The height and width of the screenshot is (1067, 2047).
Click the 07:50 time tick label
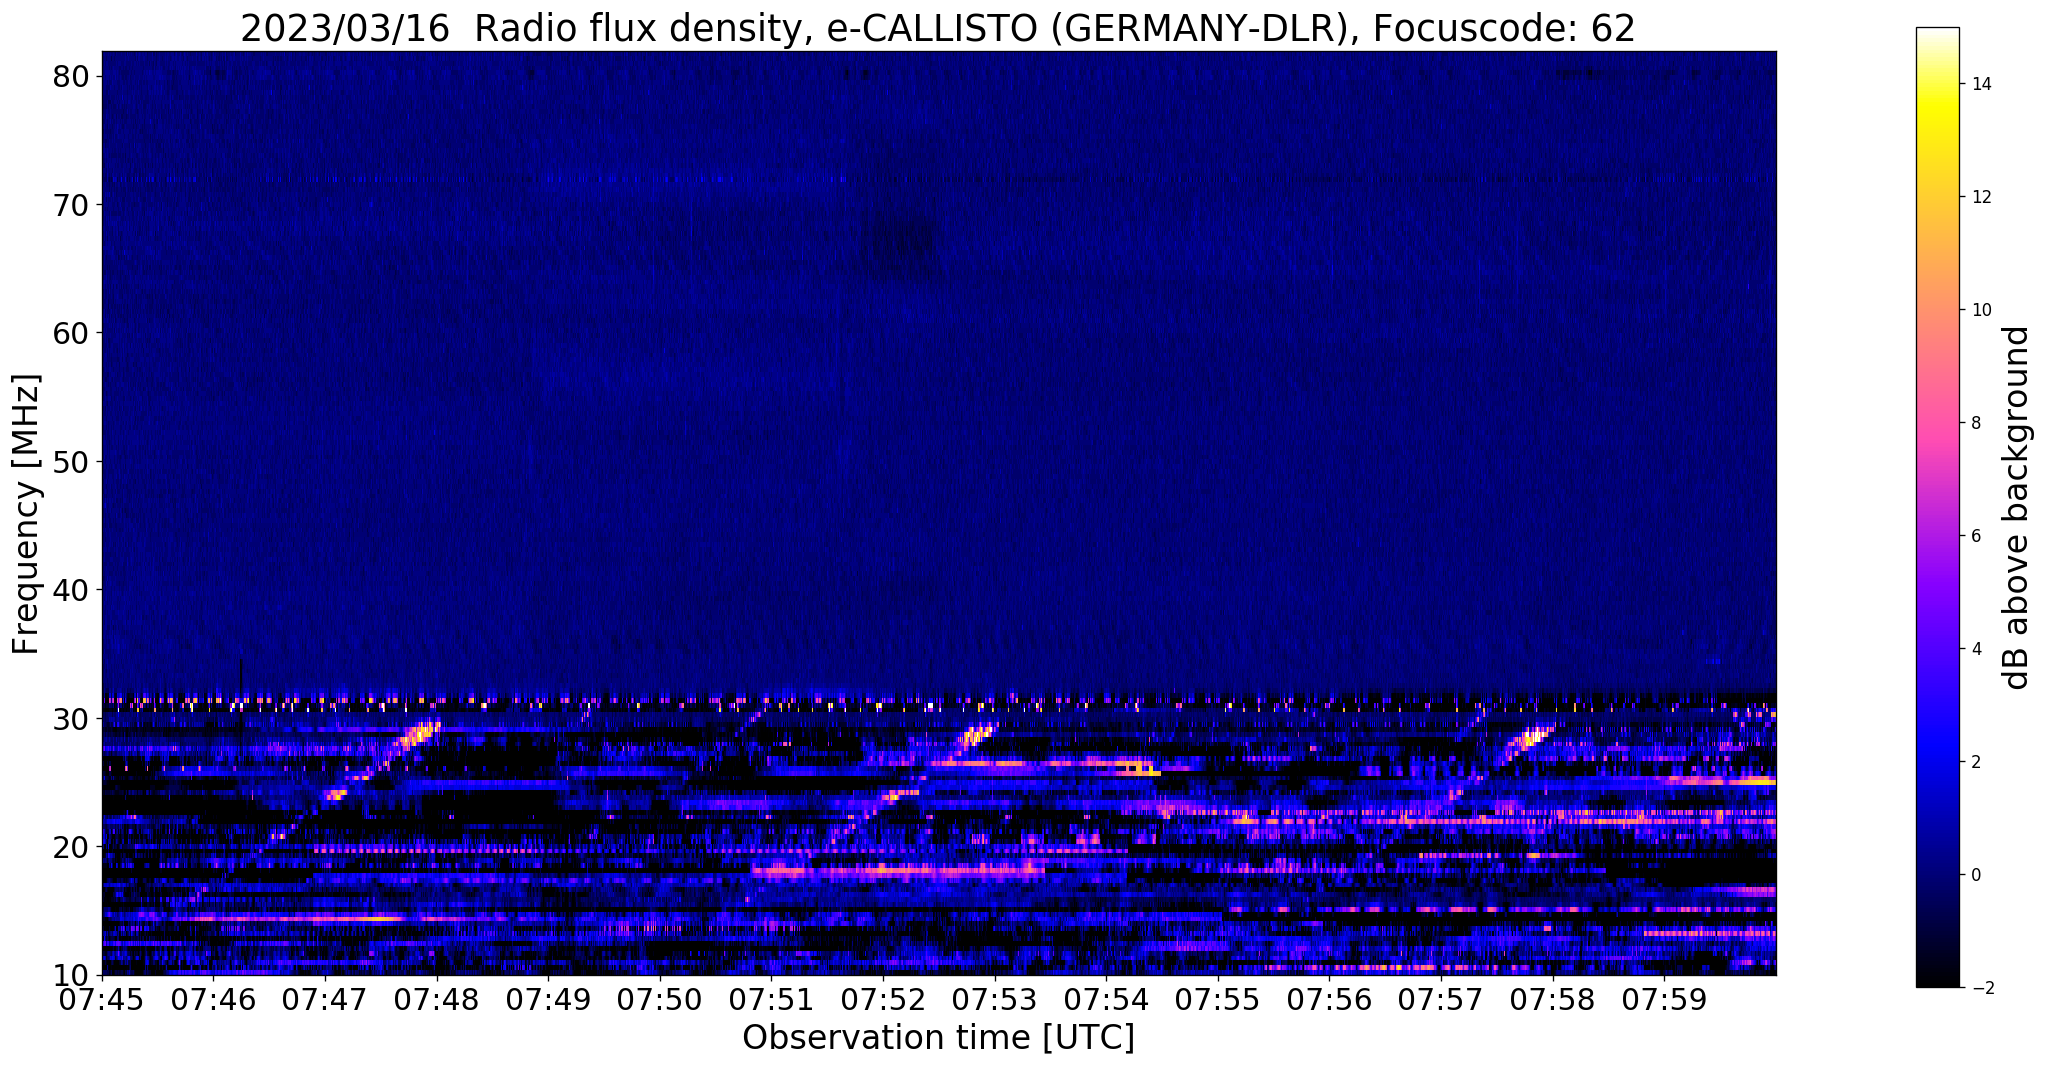(x=660, y=999)
